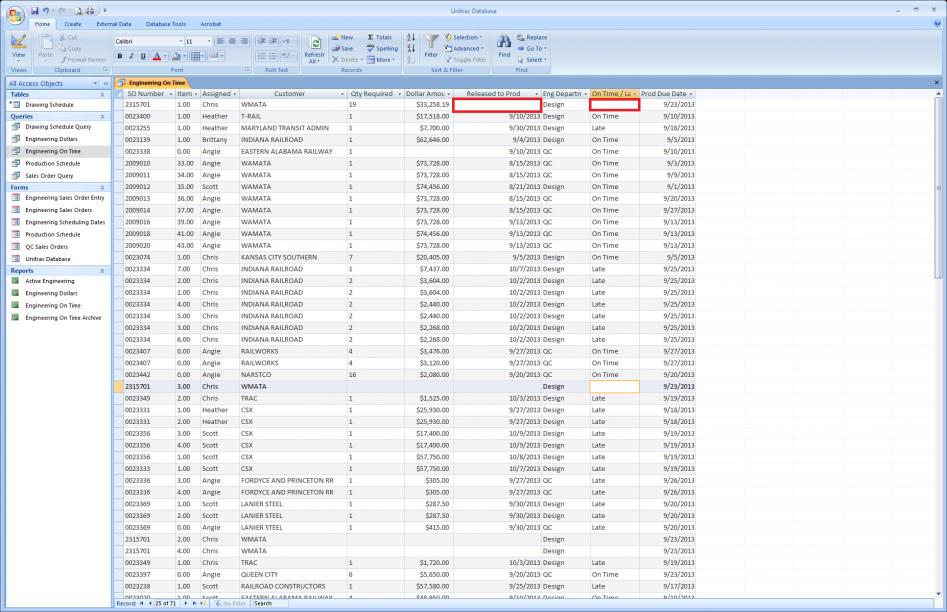Click the Font Color button
This screenshot has height=612, width=947.
pyautogui.click(x=157, y=56)
